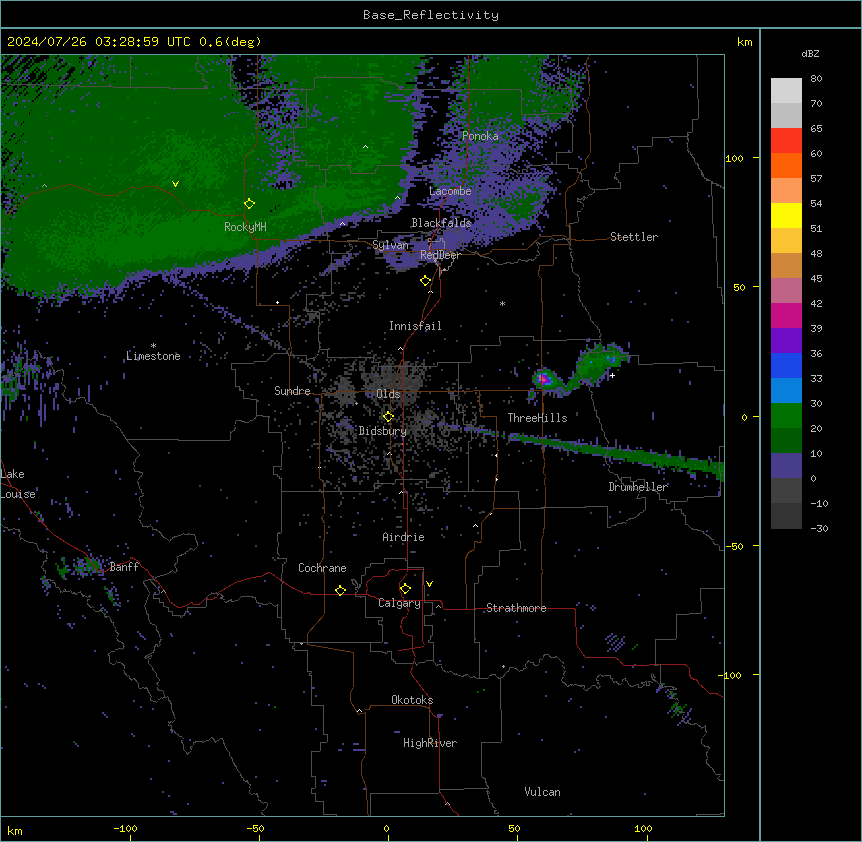The height and width of the screenshot is (842, 862).
Task: Click the RedDeer city label
Action: pos(440,255)
